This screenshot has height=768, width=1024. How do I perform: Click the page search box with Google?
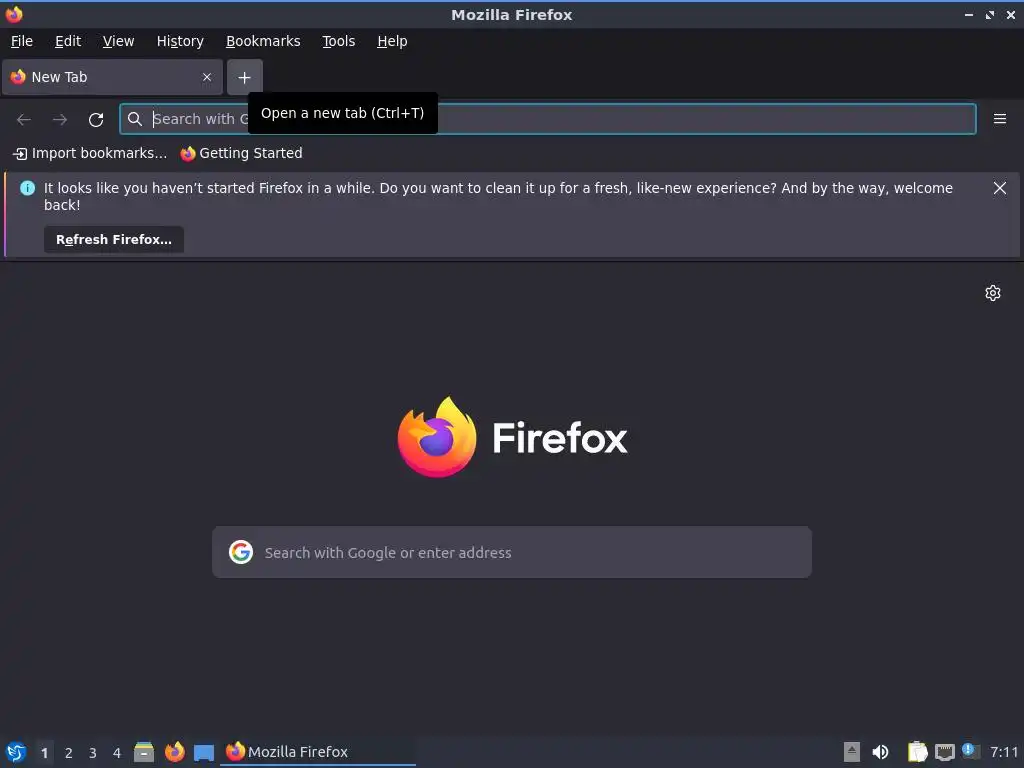512,552
